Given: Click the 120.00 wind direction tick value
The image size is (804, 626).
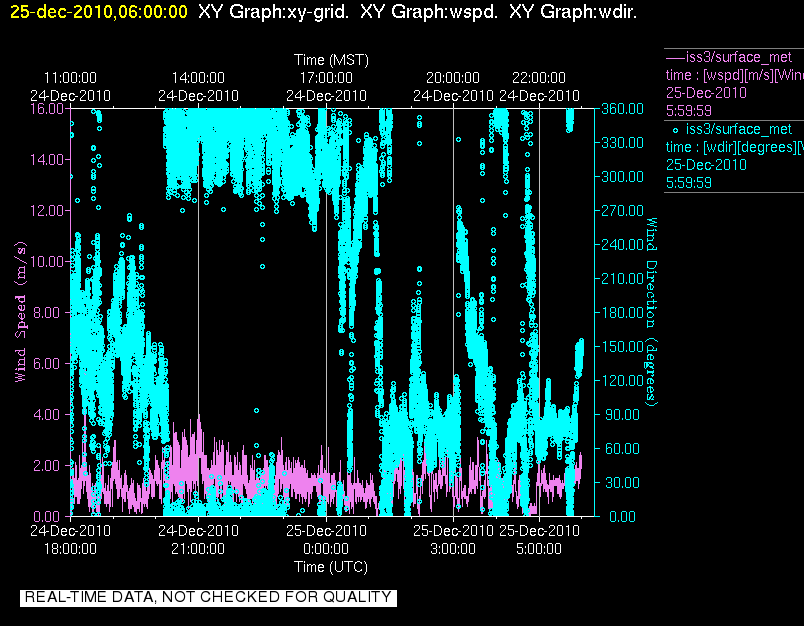Looking at the screenshot, I should coord(622,380).
